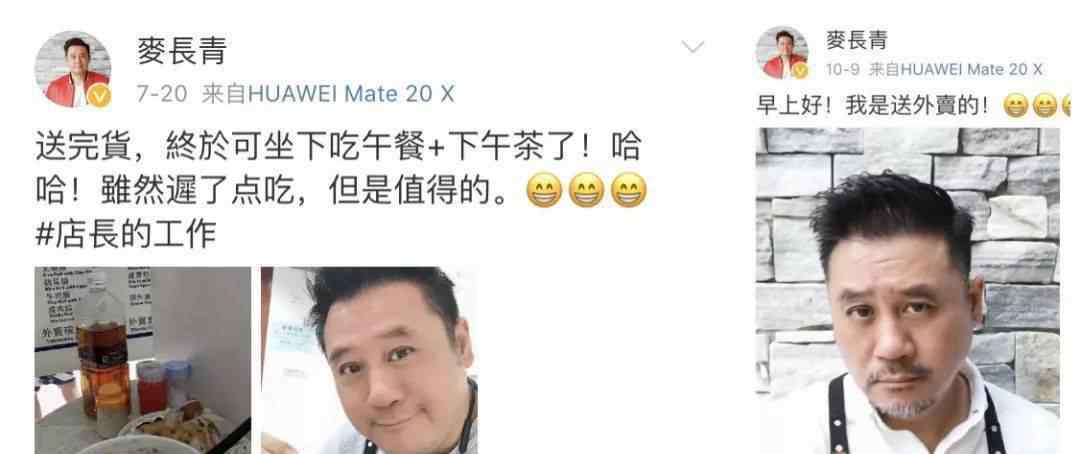
Task: Open the #店長的工作 hashtag link
Action: click(x=126, y=234)
